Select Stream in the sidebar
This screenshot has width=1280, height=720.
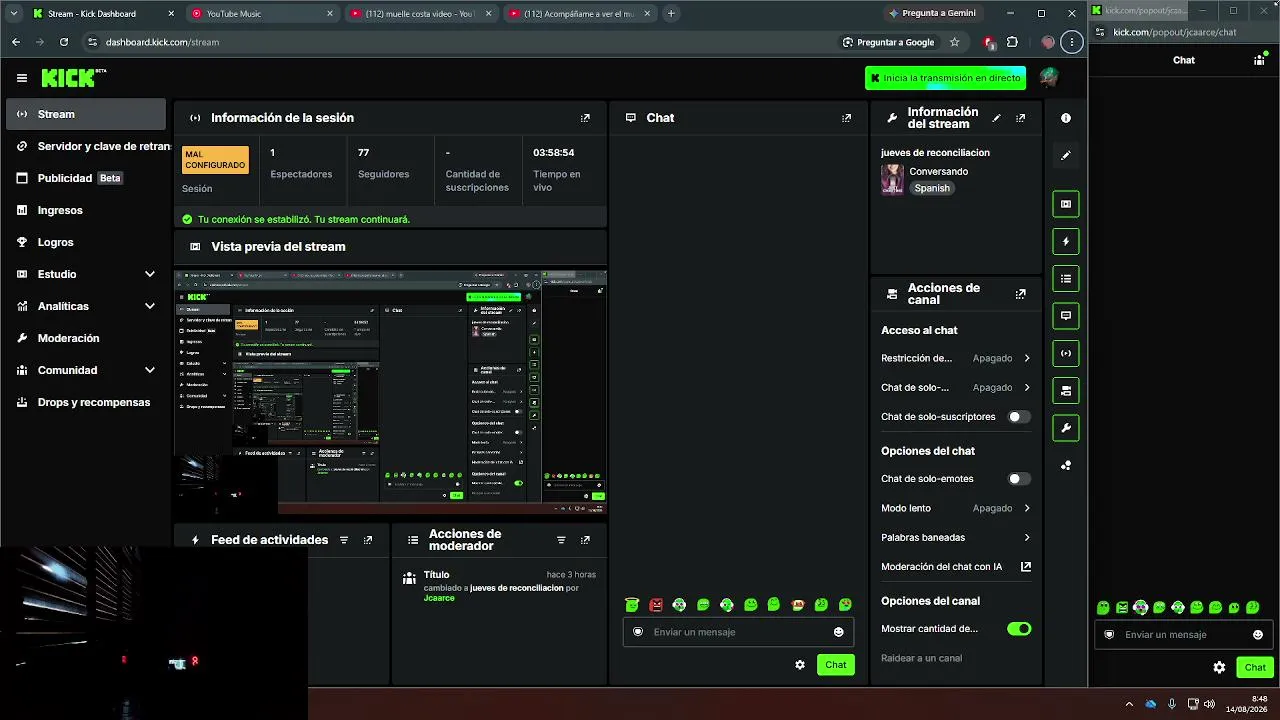[86, 114]
